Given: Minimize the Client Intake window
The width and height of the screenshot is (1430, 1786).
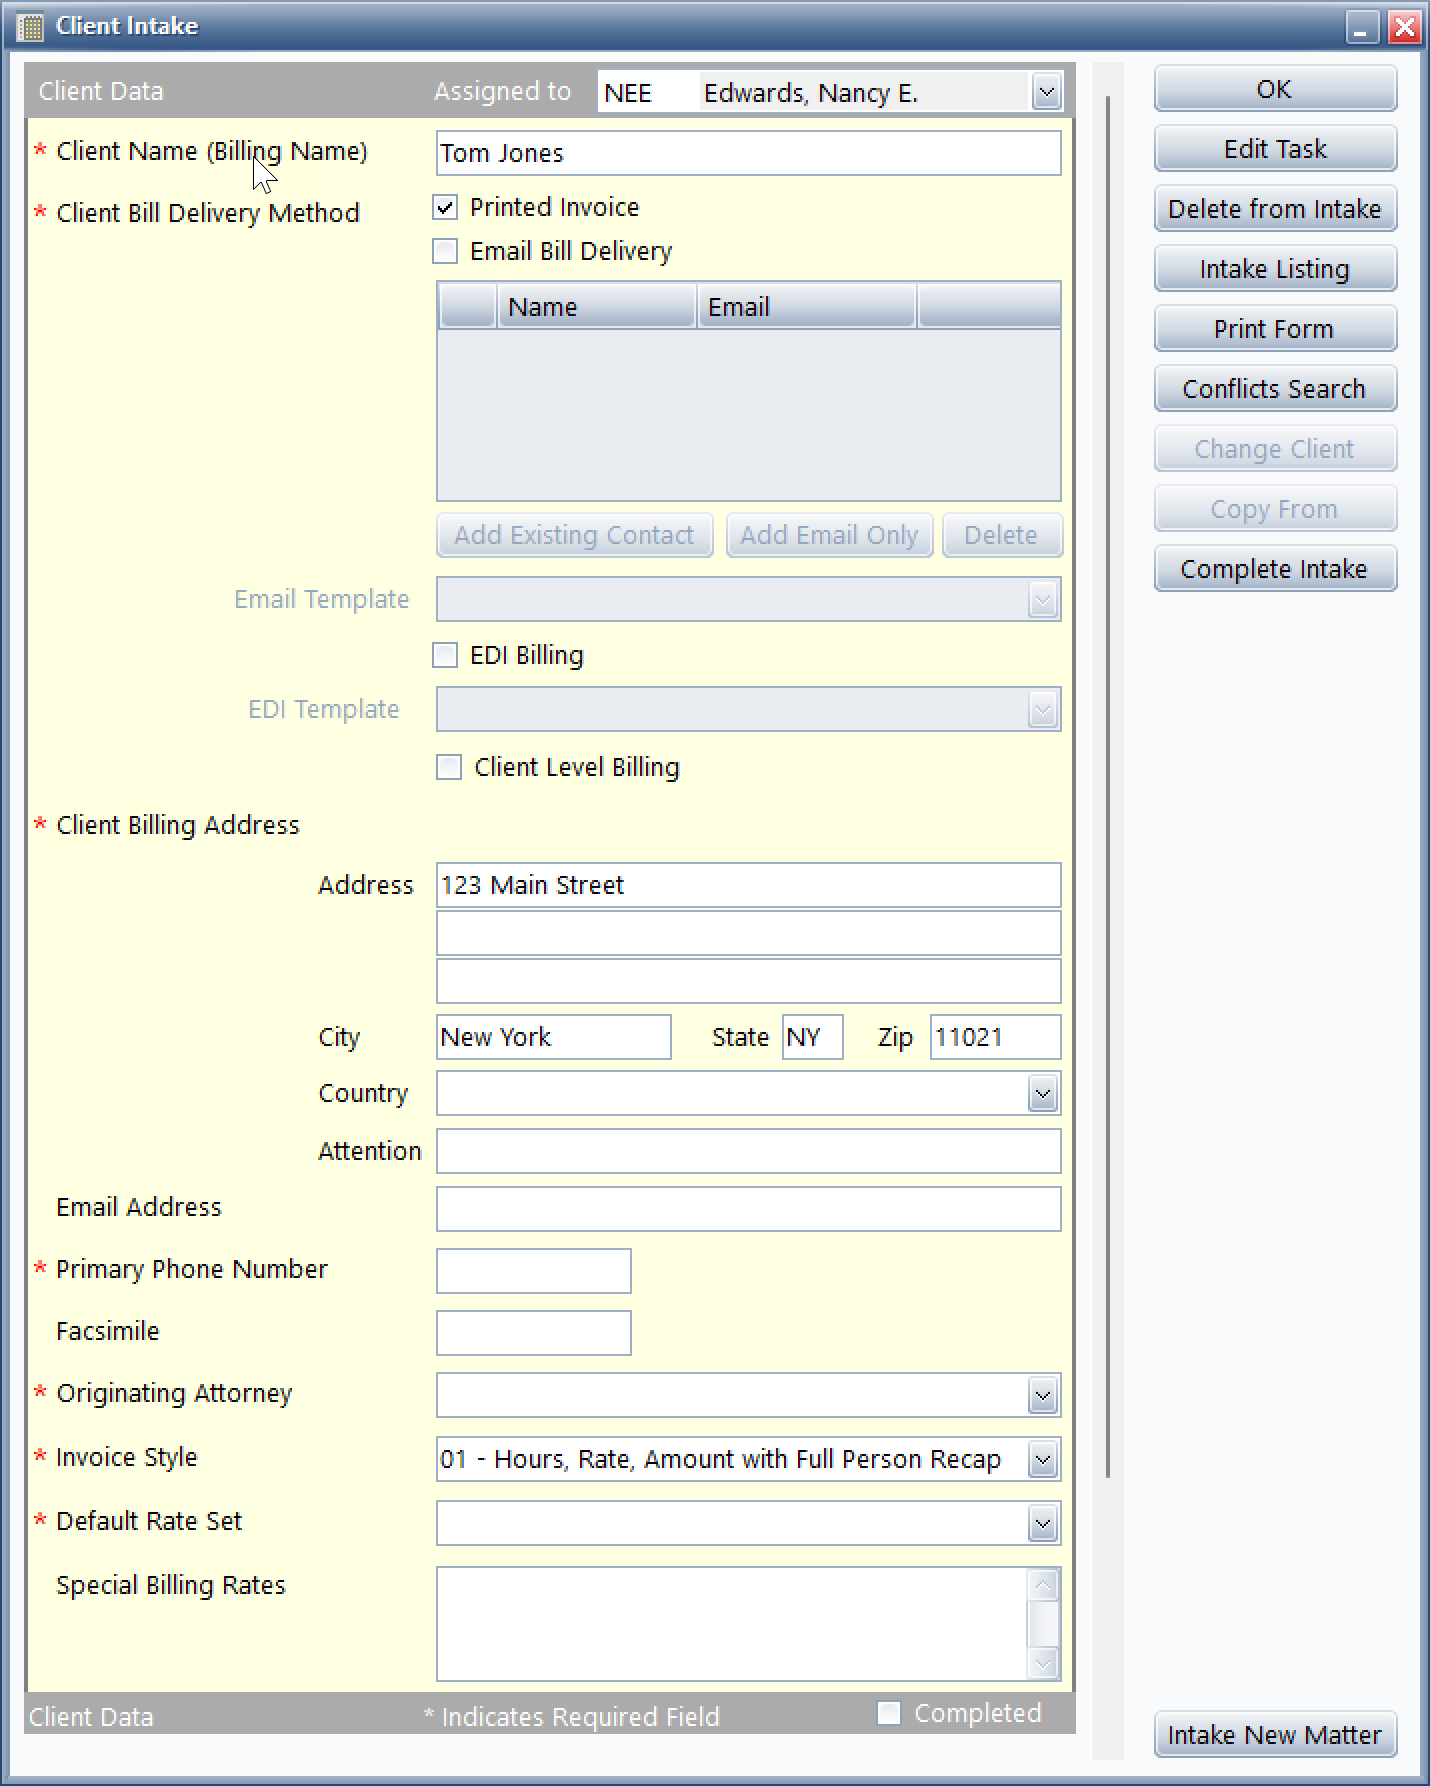Looking at the screenshot, I should point(1361,27).
